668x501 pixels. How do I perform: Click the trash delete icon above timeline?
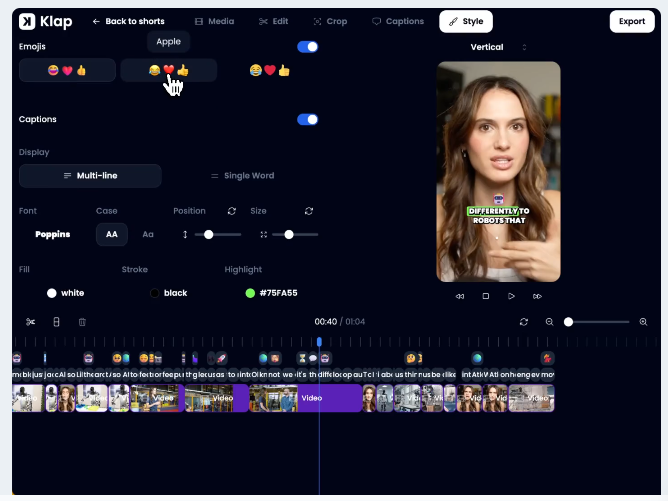[82, 322]
